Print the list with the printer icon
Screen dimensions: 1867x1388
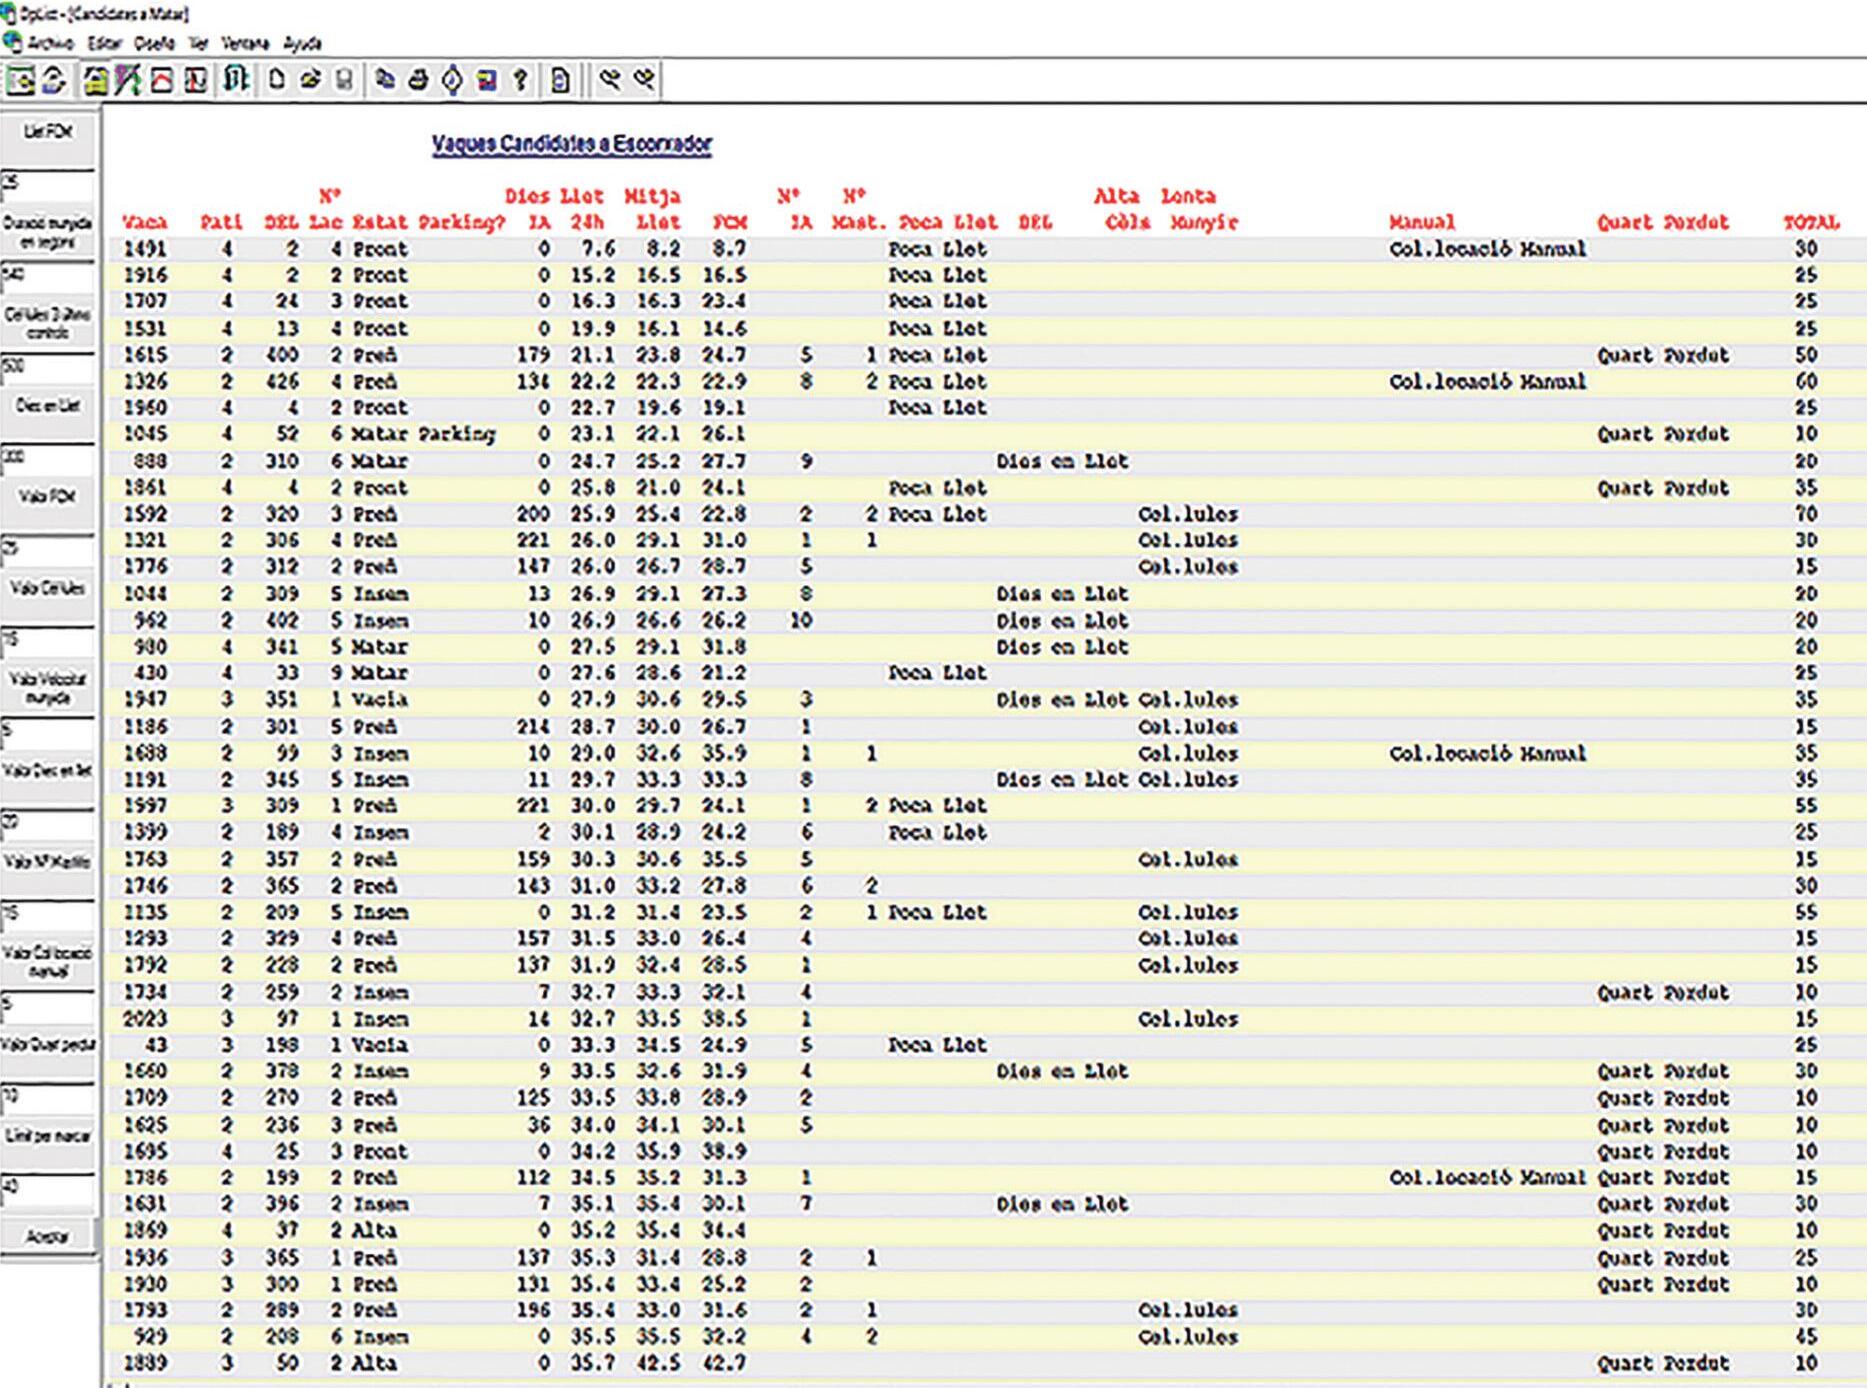418,80
